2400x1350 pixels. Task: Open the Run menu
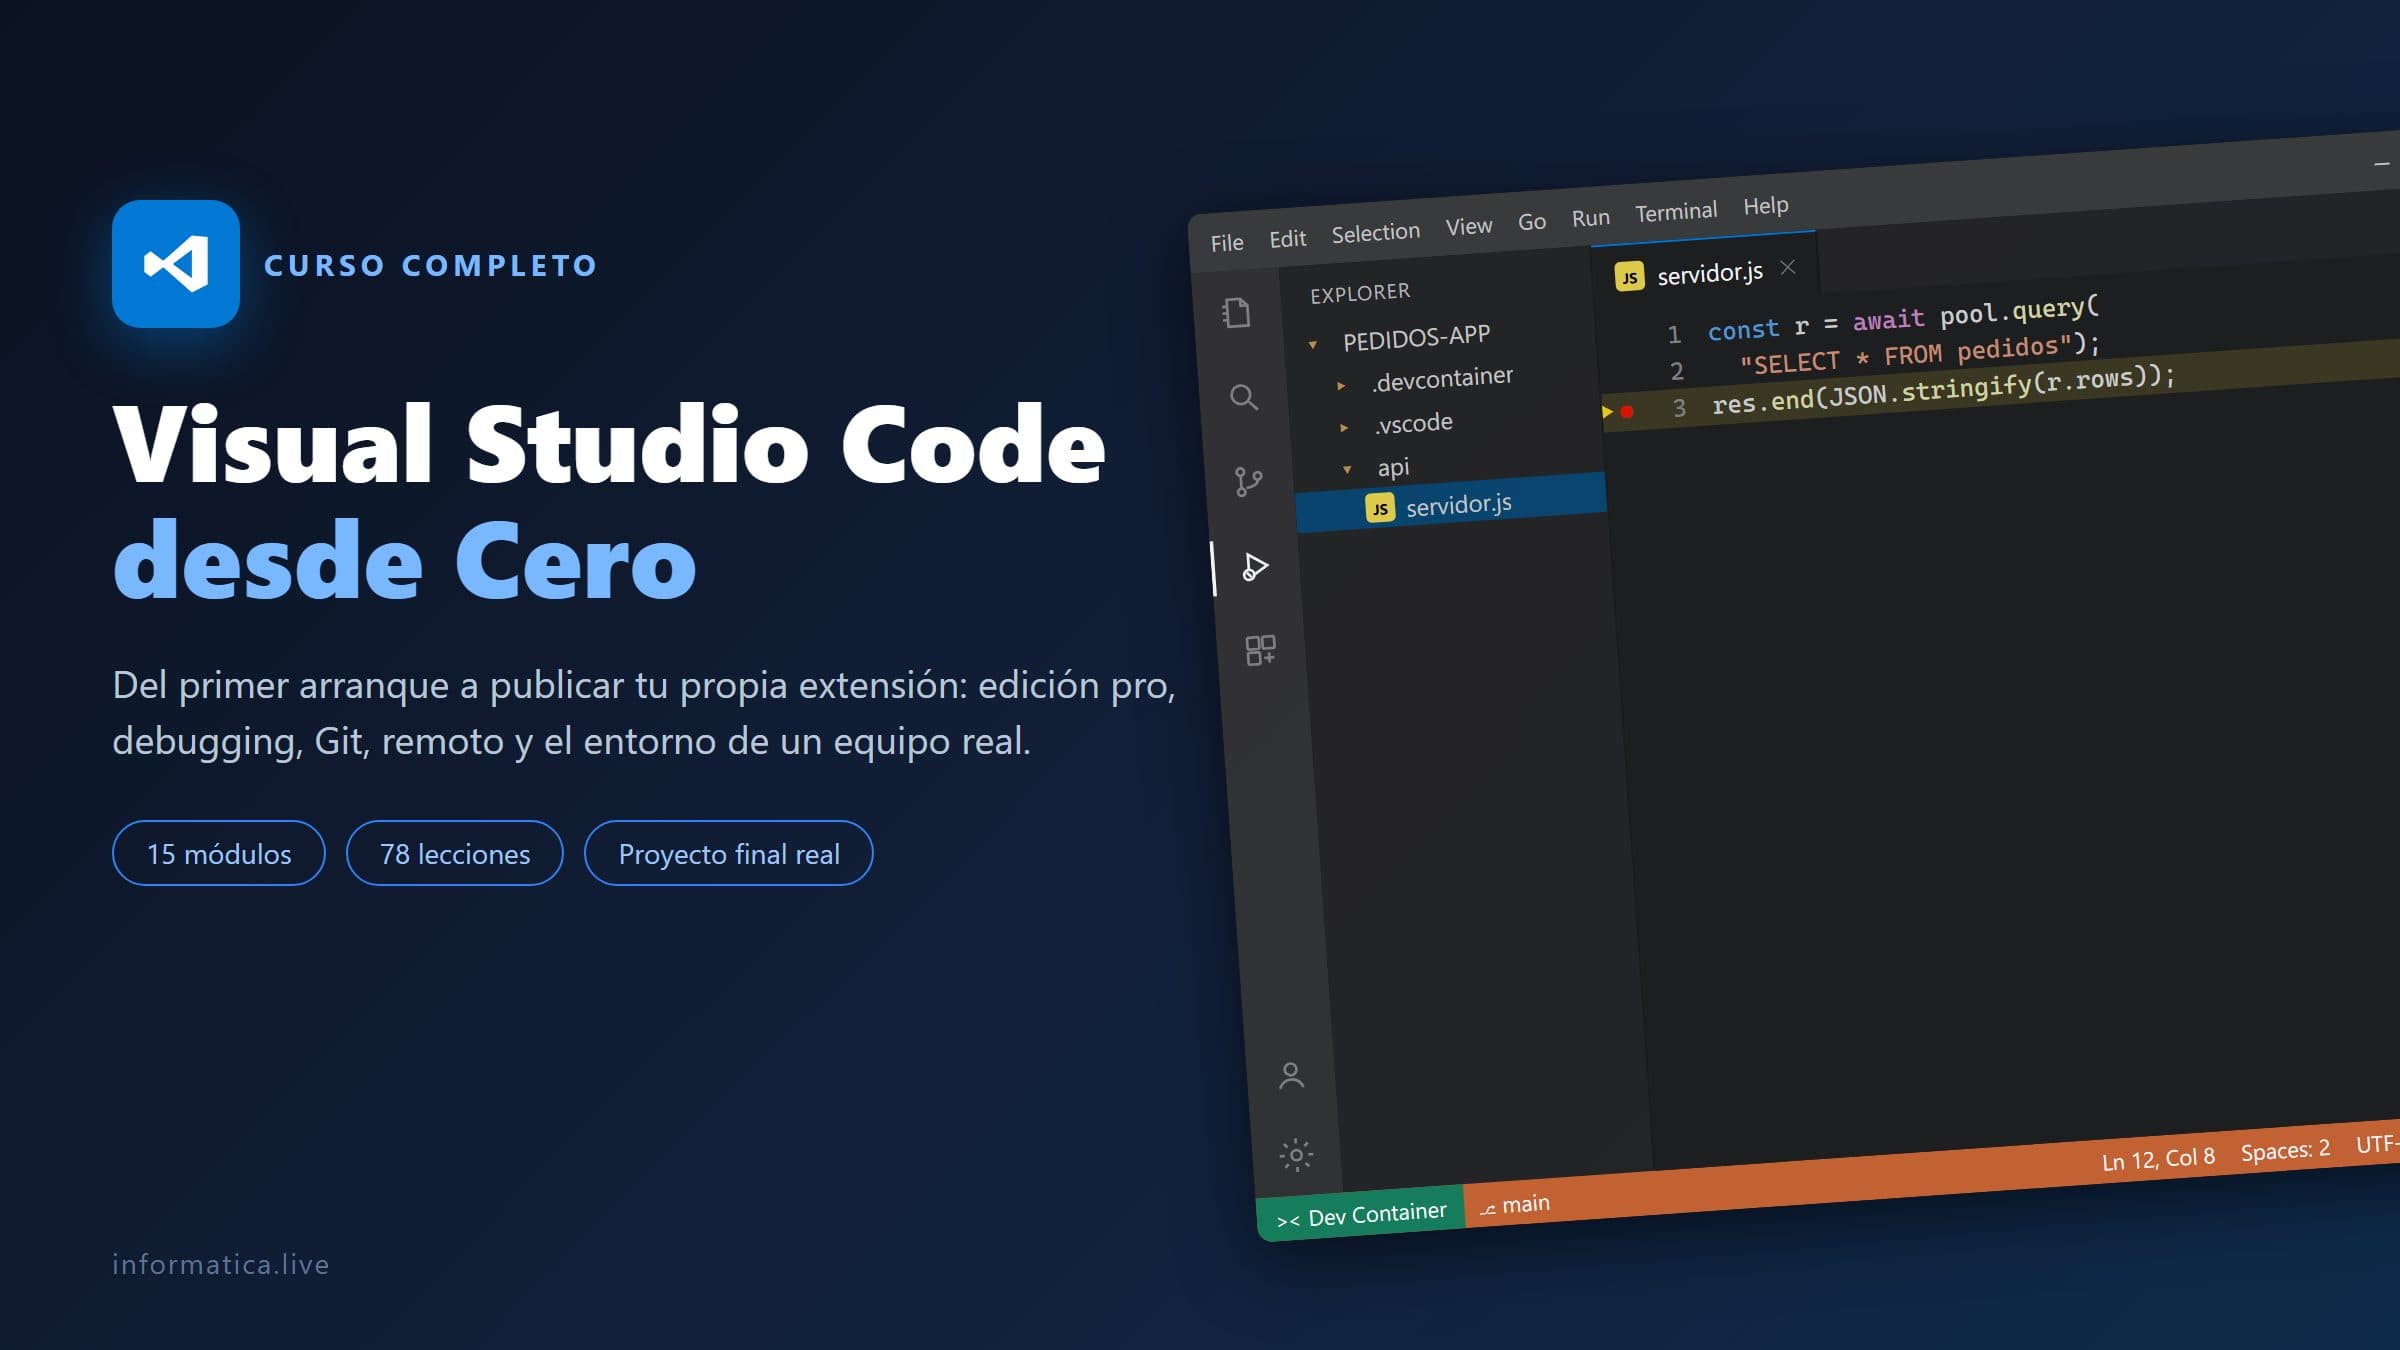1590,217
